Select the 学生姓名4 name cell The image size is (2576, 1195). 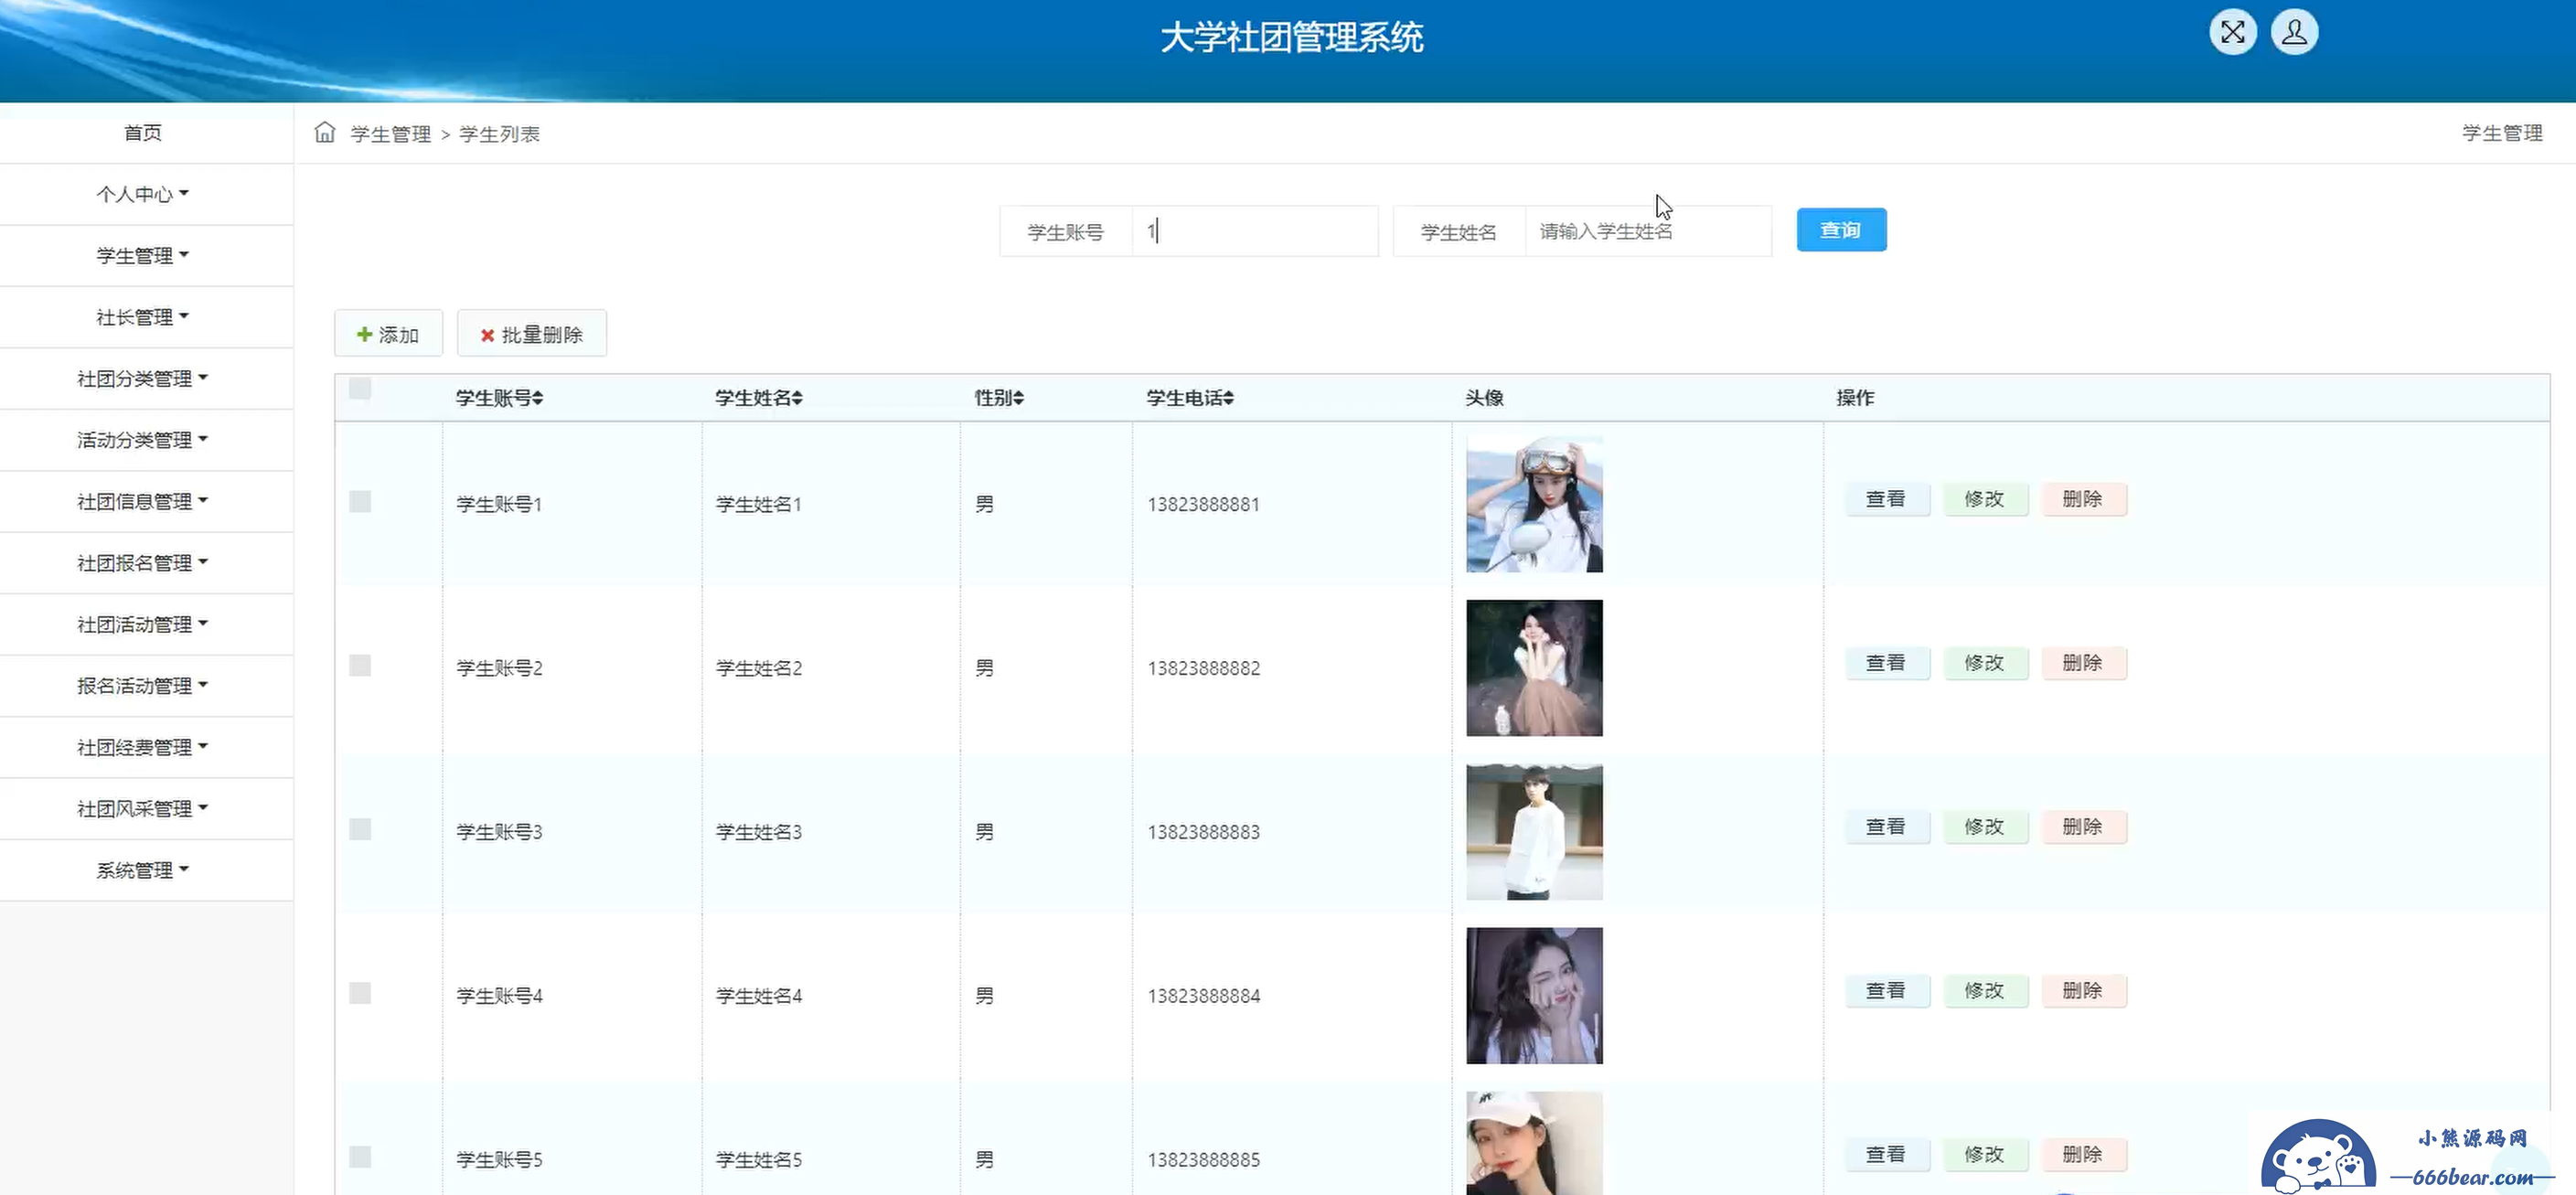759,996
